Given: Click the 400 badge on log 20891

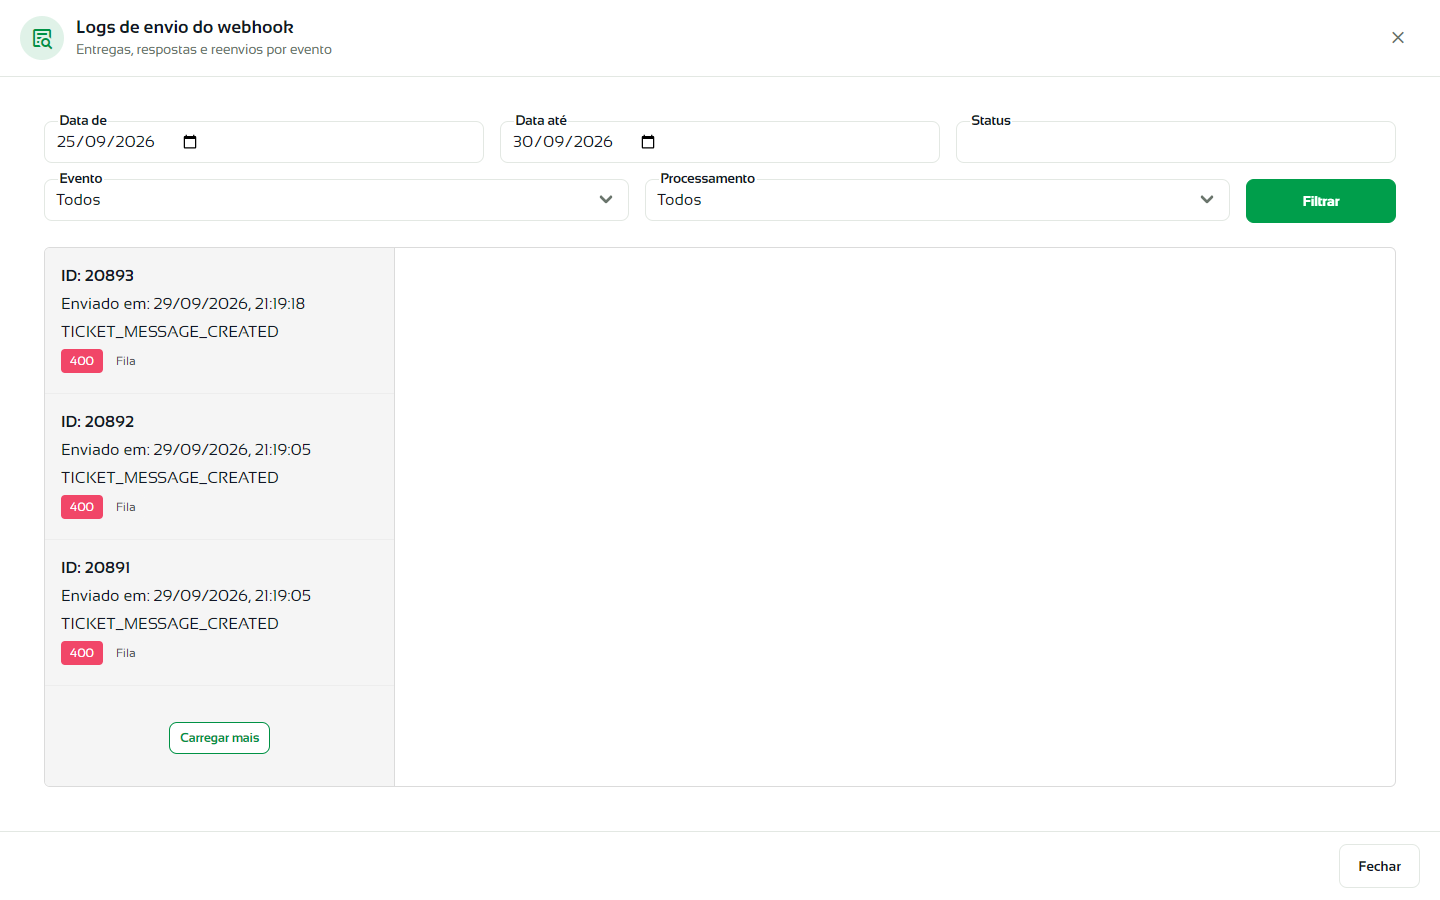Looking at the screenshot, I should 82,653.
